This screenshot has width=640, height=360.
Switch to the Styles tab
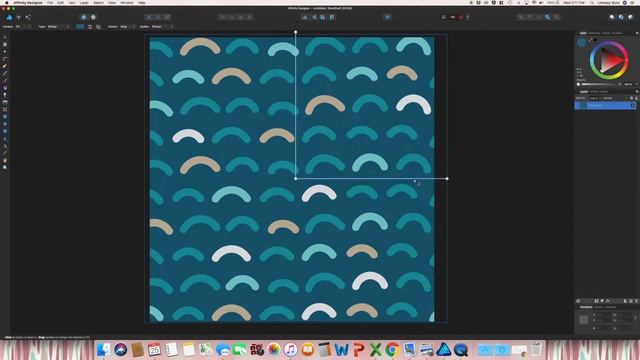pyautogui.click(x=604, y=91)
